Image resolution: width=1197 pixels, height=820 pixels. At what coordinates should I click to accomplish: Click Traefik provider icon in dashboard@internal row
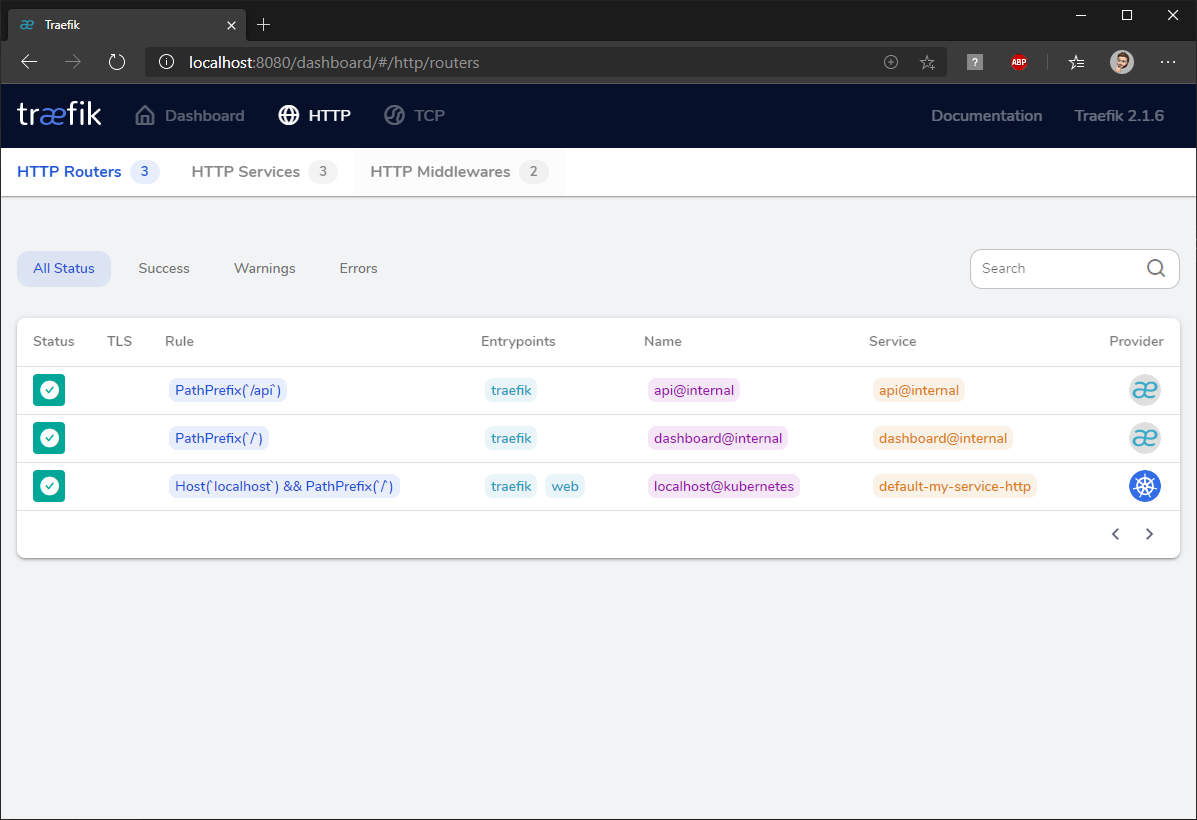tap(1144, 438)
